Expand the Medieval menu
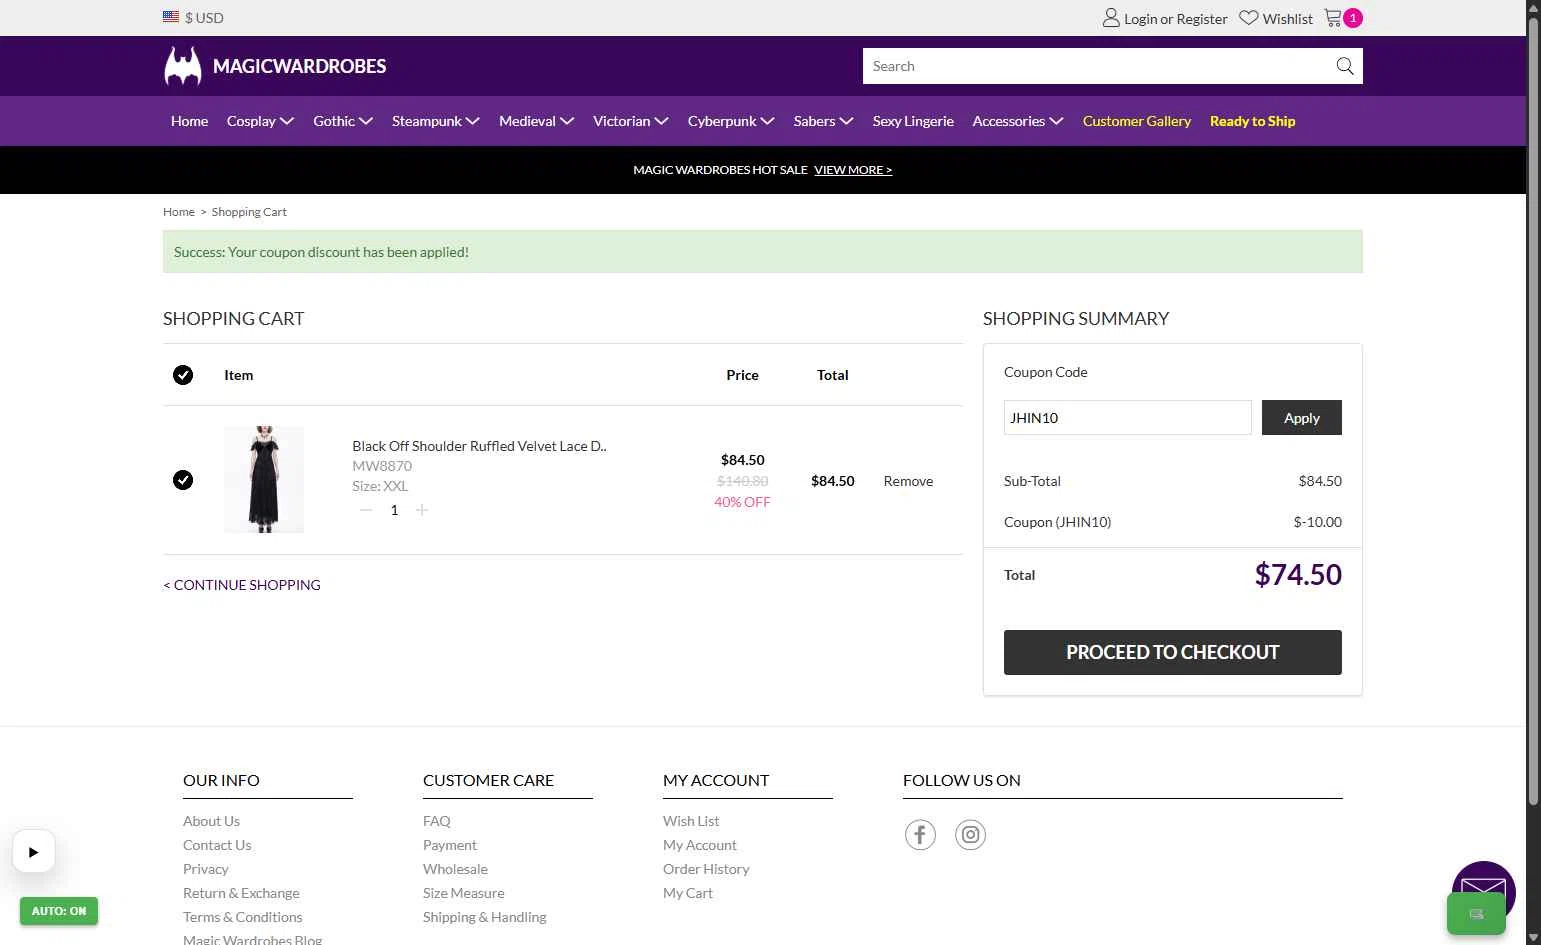 pyautogui.click(x=536, y=121)
